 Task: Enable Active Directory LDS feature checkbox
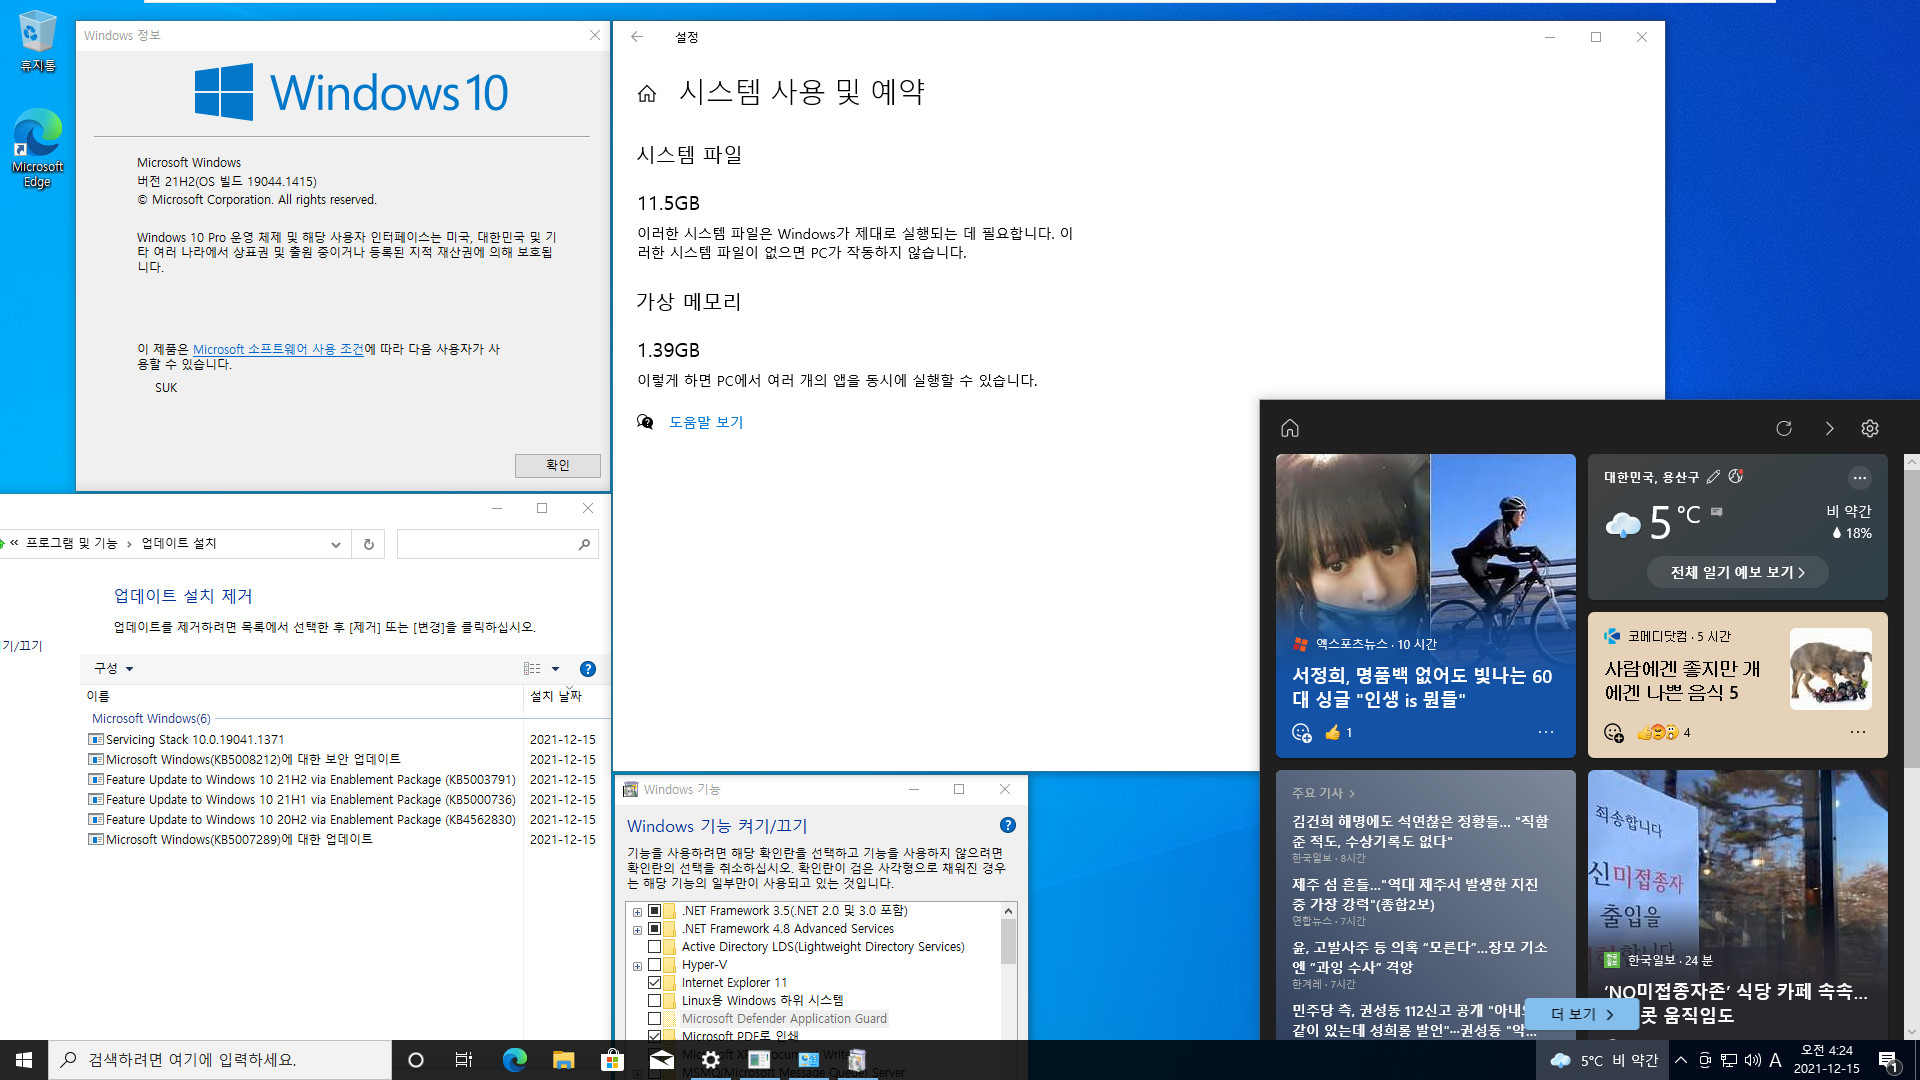[654, 946]
